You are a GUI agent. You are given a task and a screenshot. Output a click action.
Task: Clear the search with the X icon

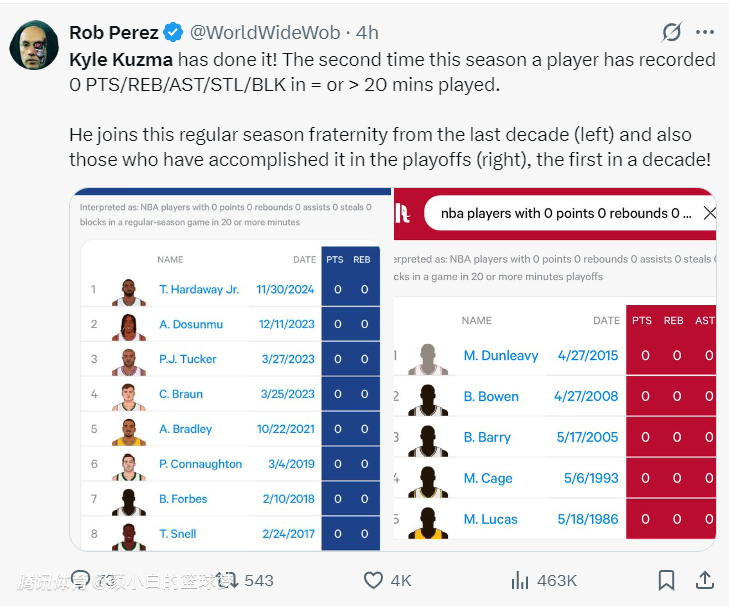(709, 213)
